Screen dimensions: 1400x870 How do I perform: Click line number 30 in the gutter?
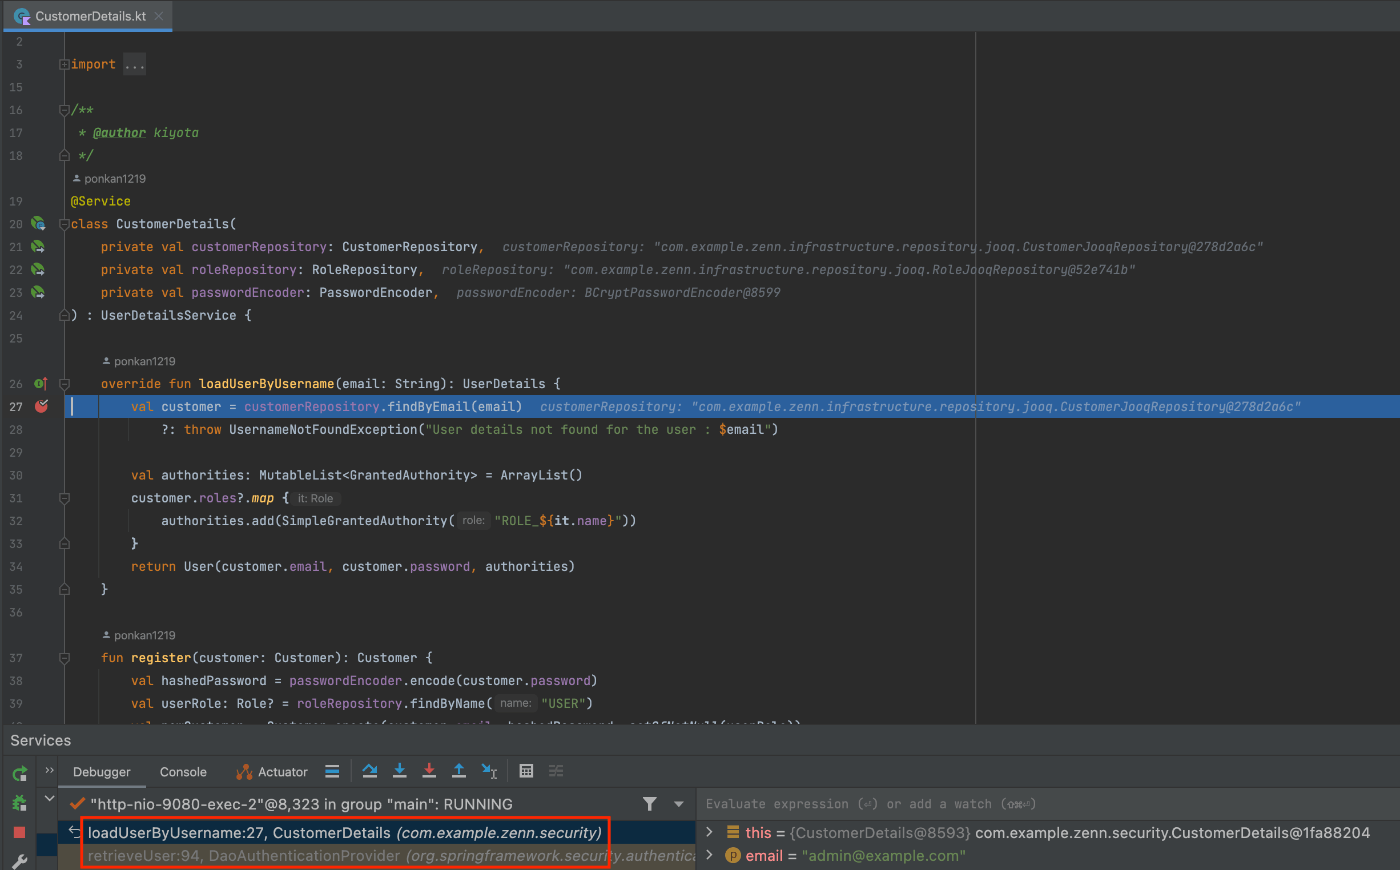(x=16, y=475)
